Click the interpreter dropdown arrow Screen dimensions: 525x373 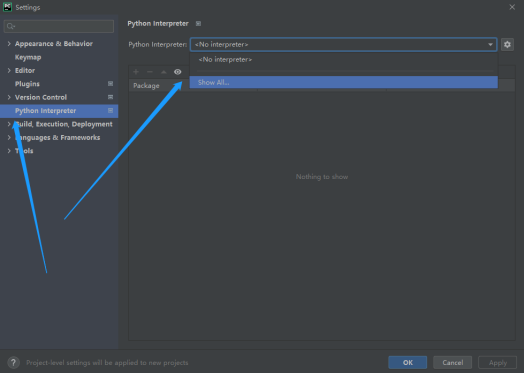tap(490, 45)
